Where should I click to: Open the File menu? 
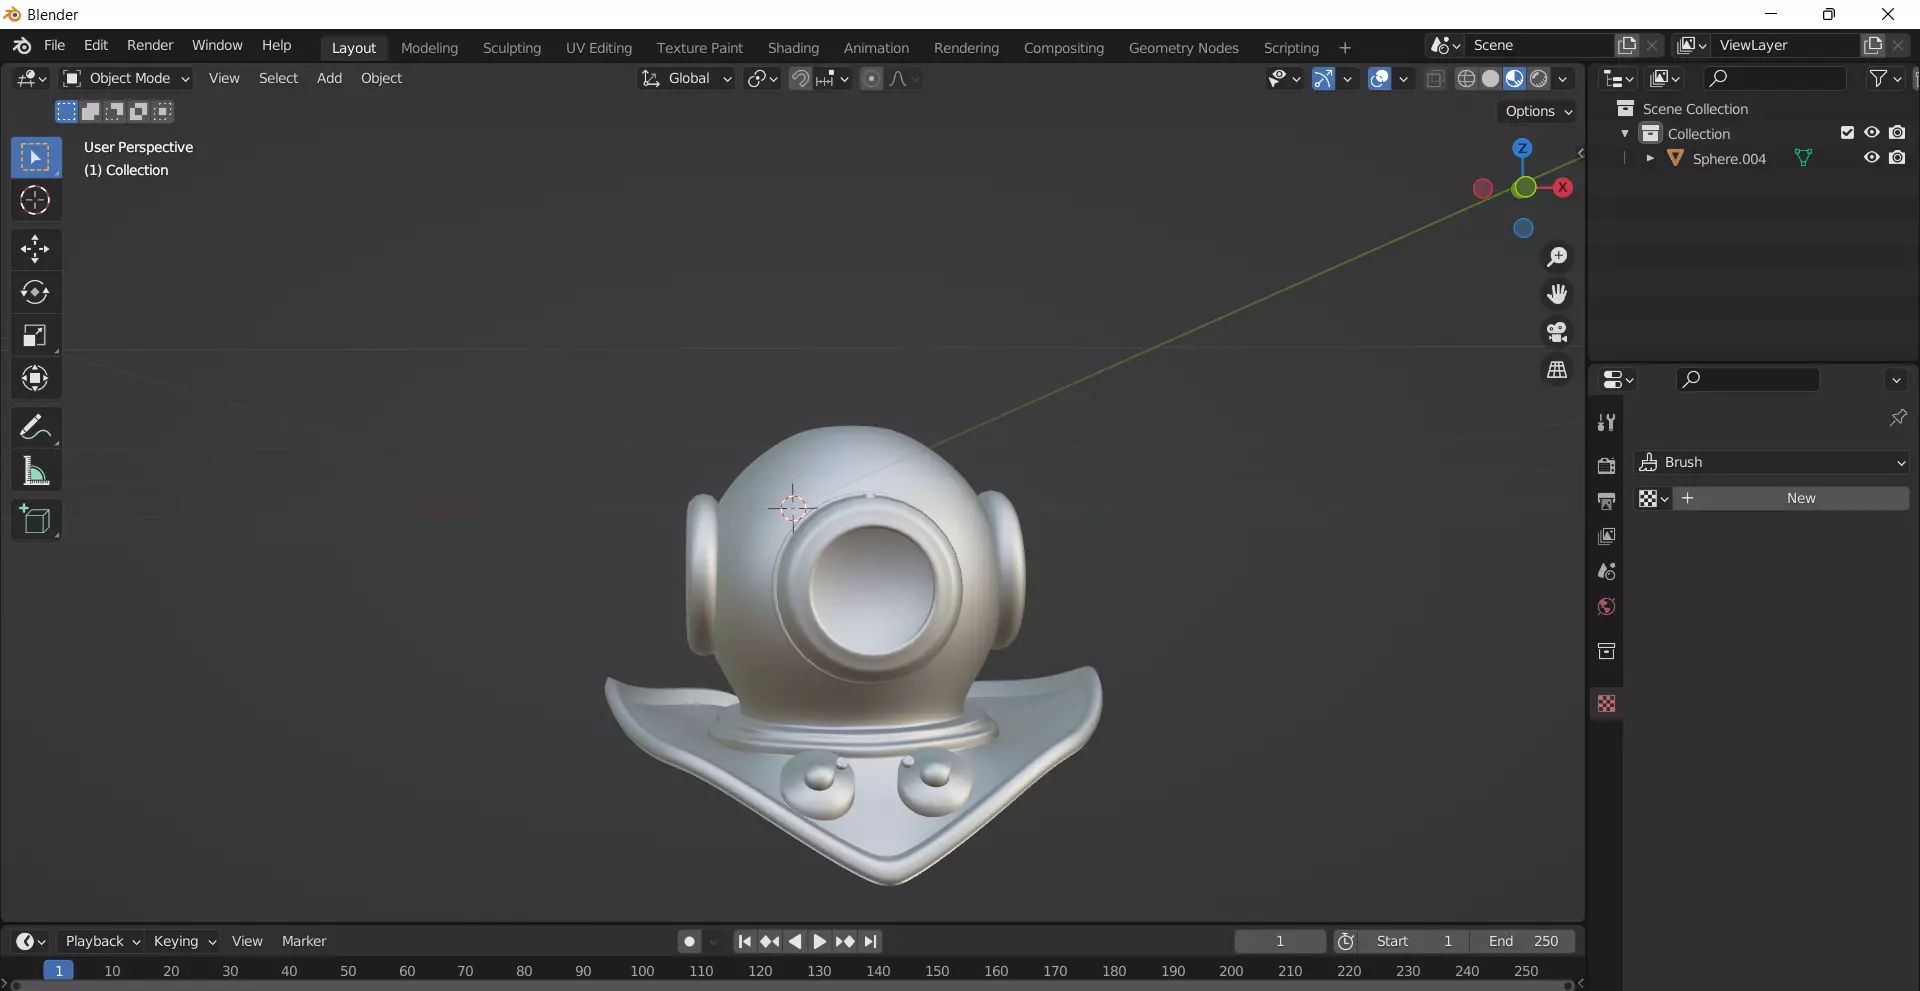55,46
